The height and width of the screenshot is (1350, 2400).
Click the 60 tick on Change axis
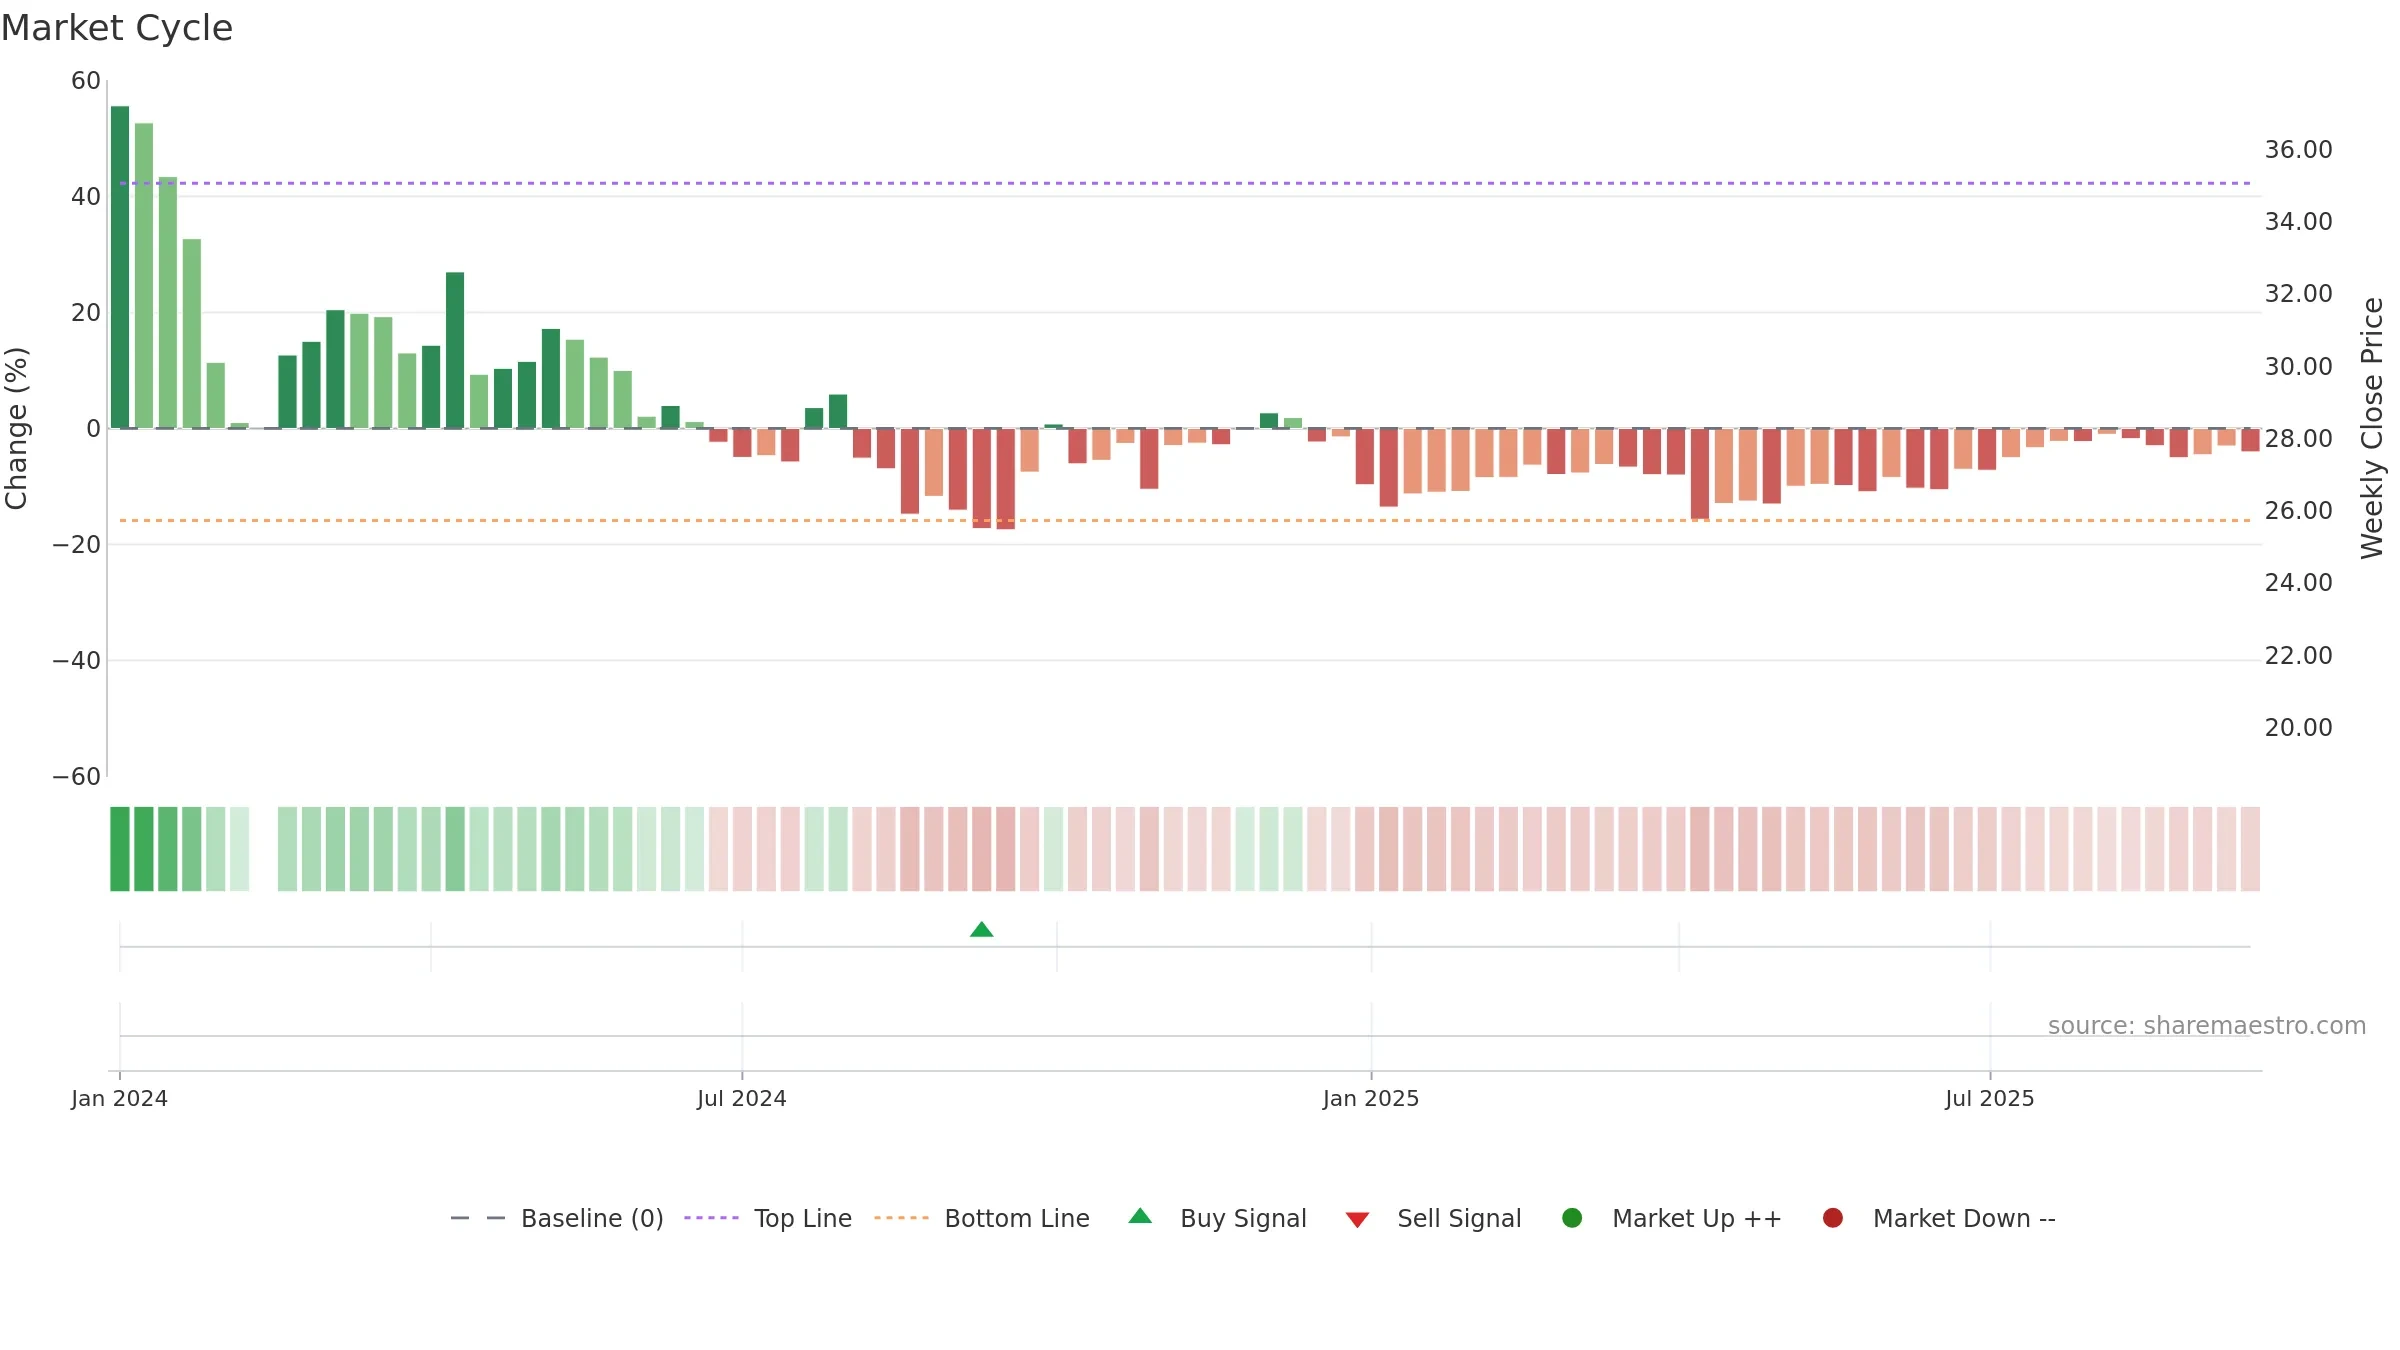[86, 81]
